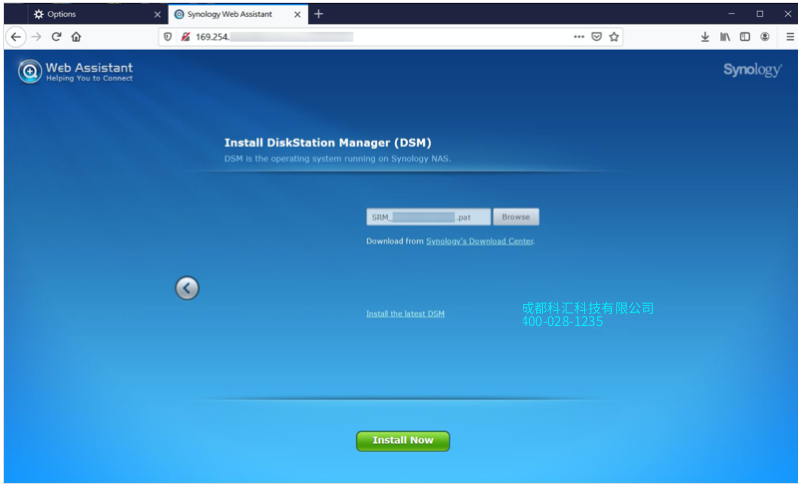
Task: Click the SRM .pat file path field
Action: (429, 217)
